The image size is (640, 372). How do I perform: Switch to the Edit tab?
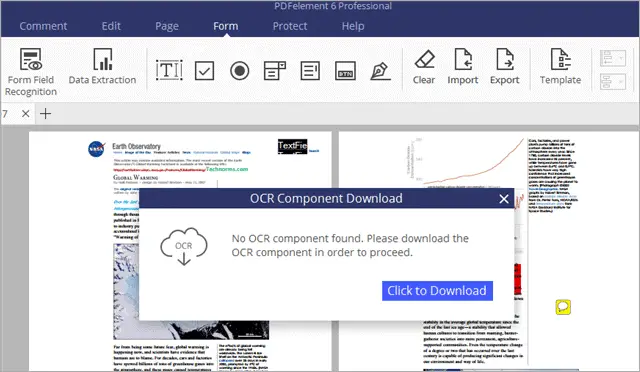point(111,26)
